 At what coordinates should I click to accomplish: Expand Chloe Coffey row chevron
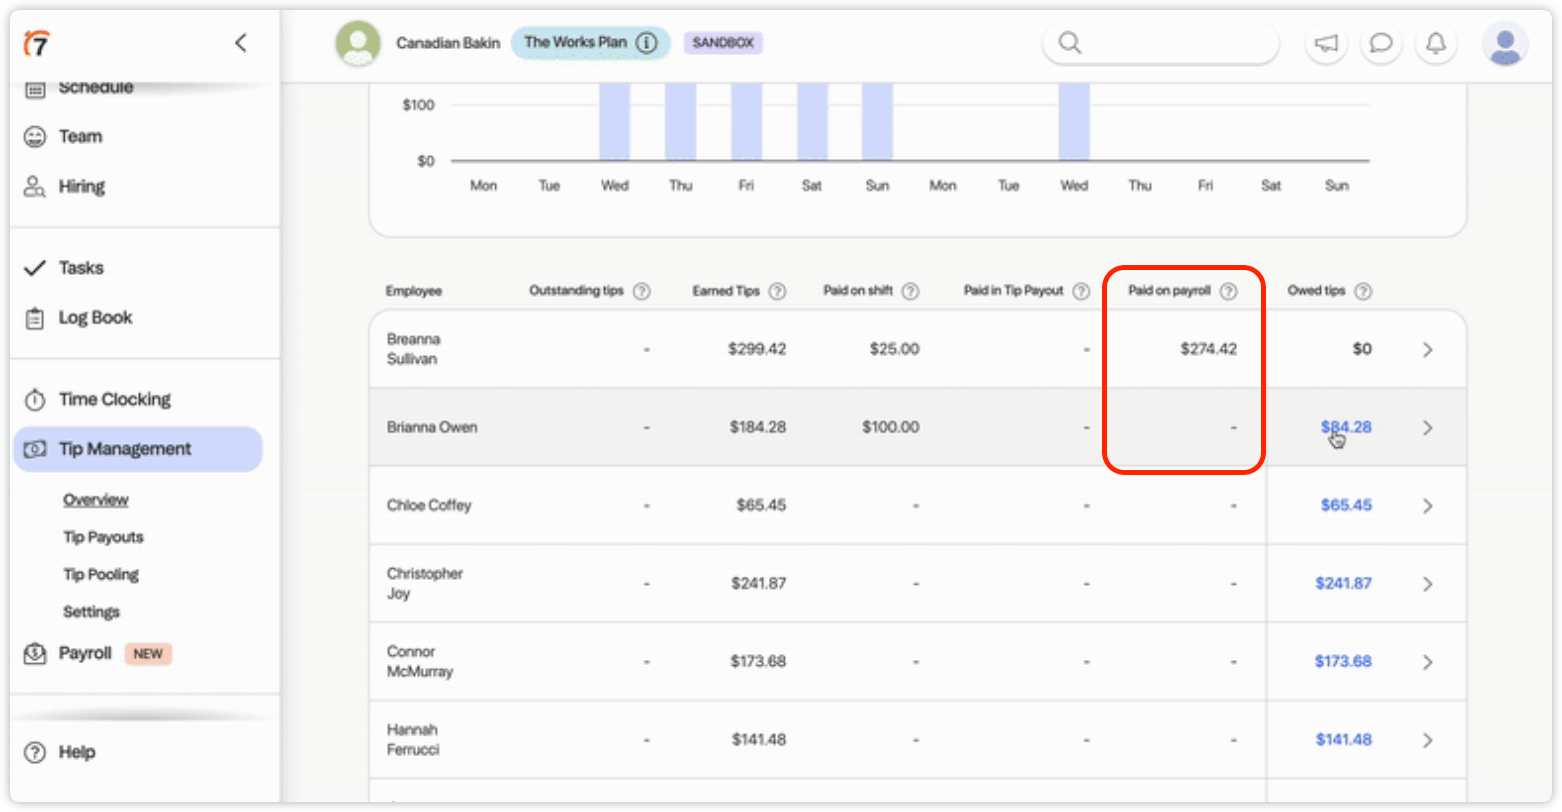click(1428, 506)
